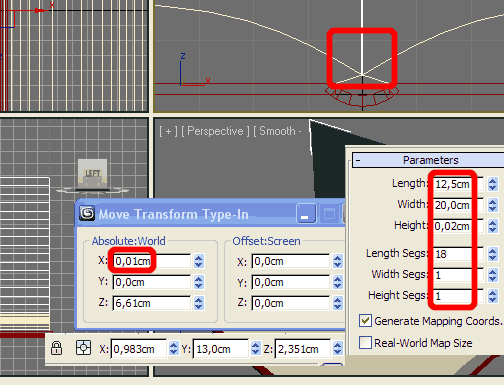Click the Width parameter spinner
Image resolution: width=504 pixels, height=385 pixels.
click(492, 205)
